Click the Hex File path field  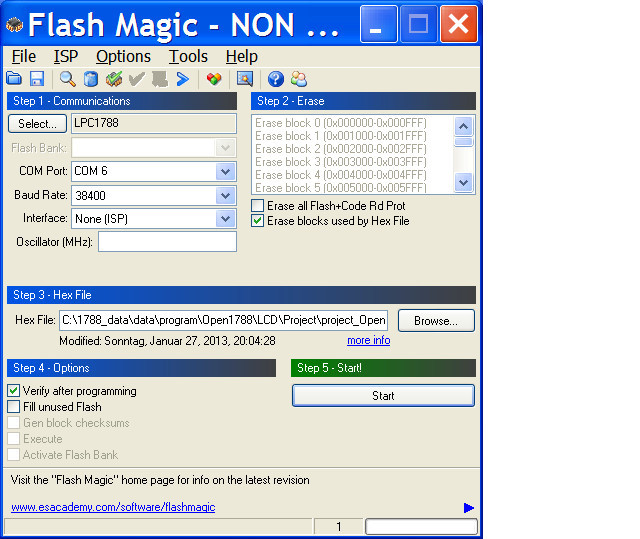pyautogui.click(x=223, y=320)
